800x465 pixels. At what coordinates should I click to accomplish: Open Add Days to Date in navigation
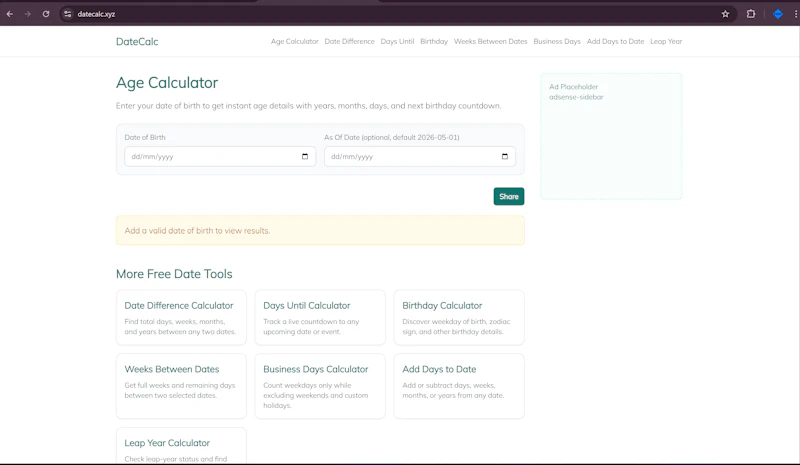(x=615, y=41)
